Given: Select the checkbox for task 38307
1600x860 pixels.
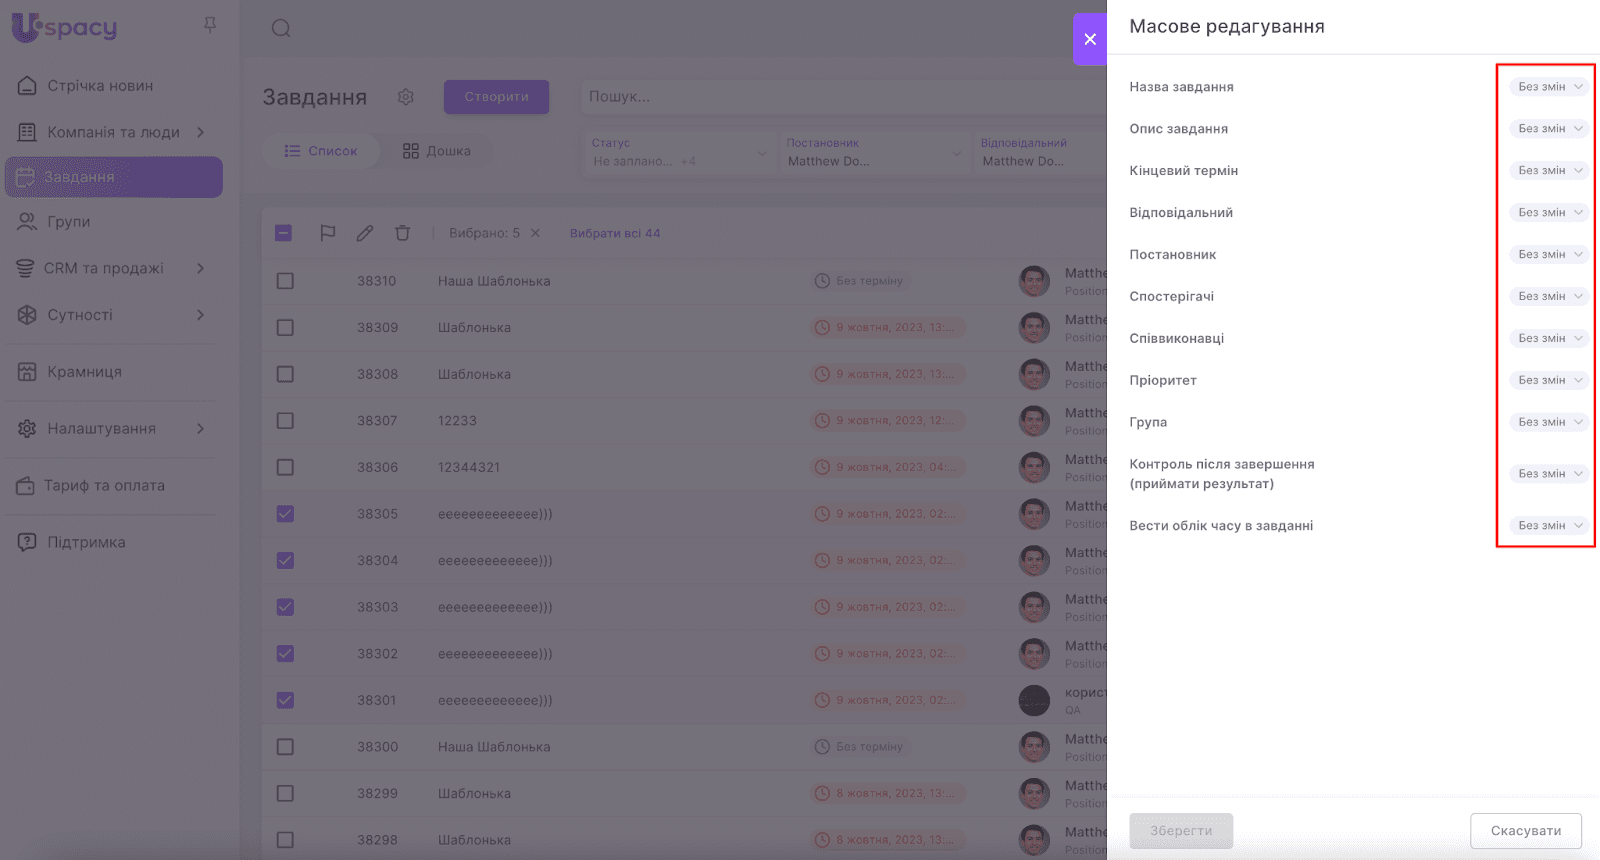Looking at the screenshot, I should [x=285, y=421].
